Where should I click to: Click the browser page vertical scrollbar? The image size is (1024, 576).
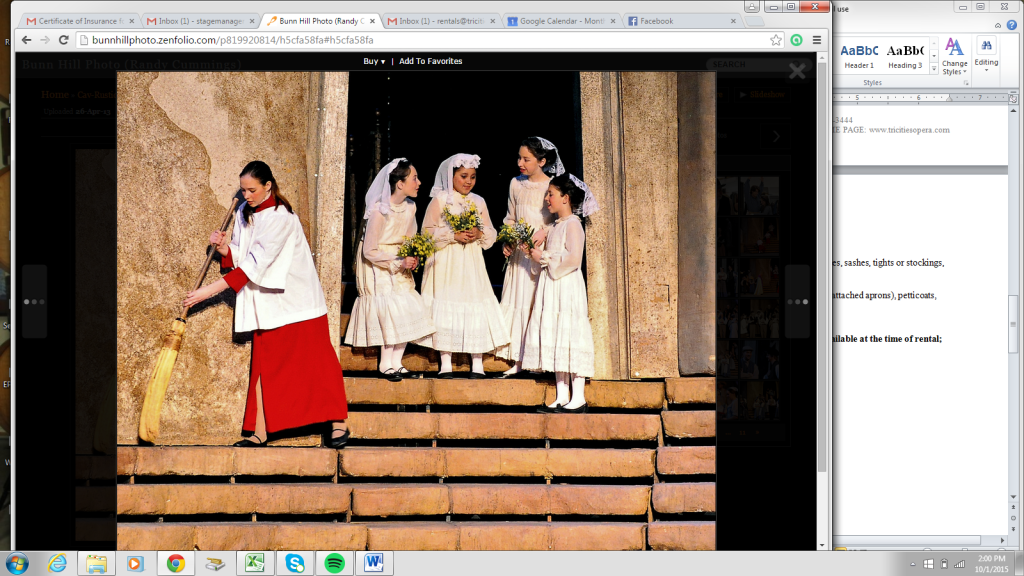823,300
